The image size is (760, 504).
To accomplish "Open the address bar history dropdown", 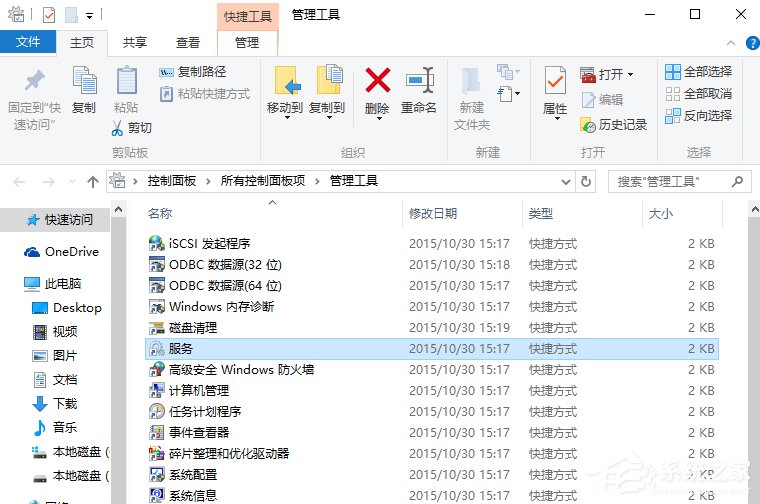I will click(x=565, y=182).
